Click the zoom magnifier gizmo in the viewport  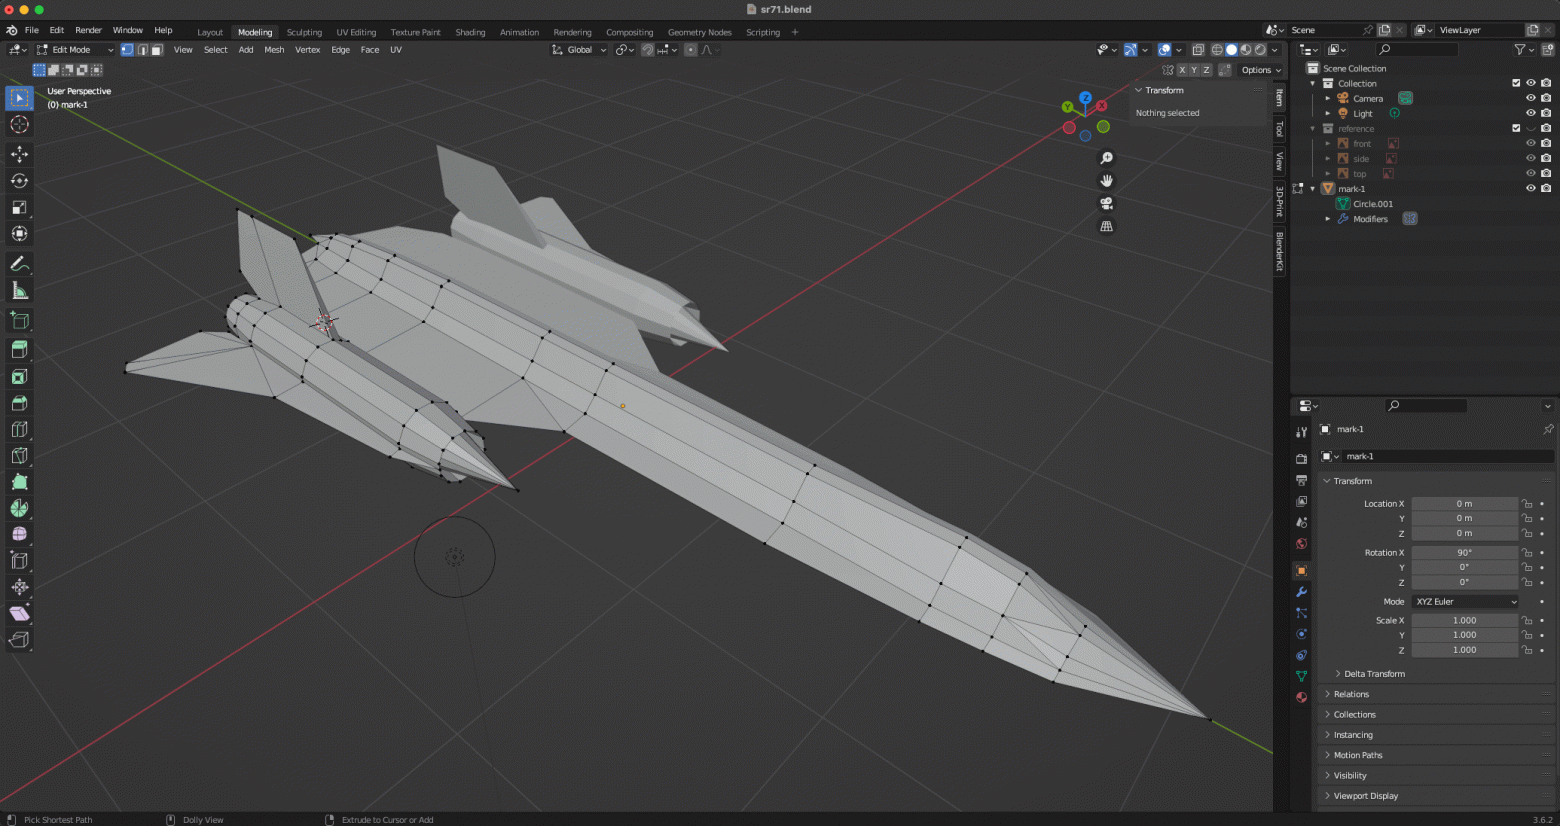[x=1107, y=157]
